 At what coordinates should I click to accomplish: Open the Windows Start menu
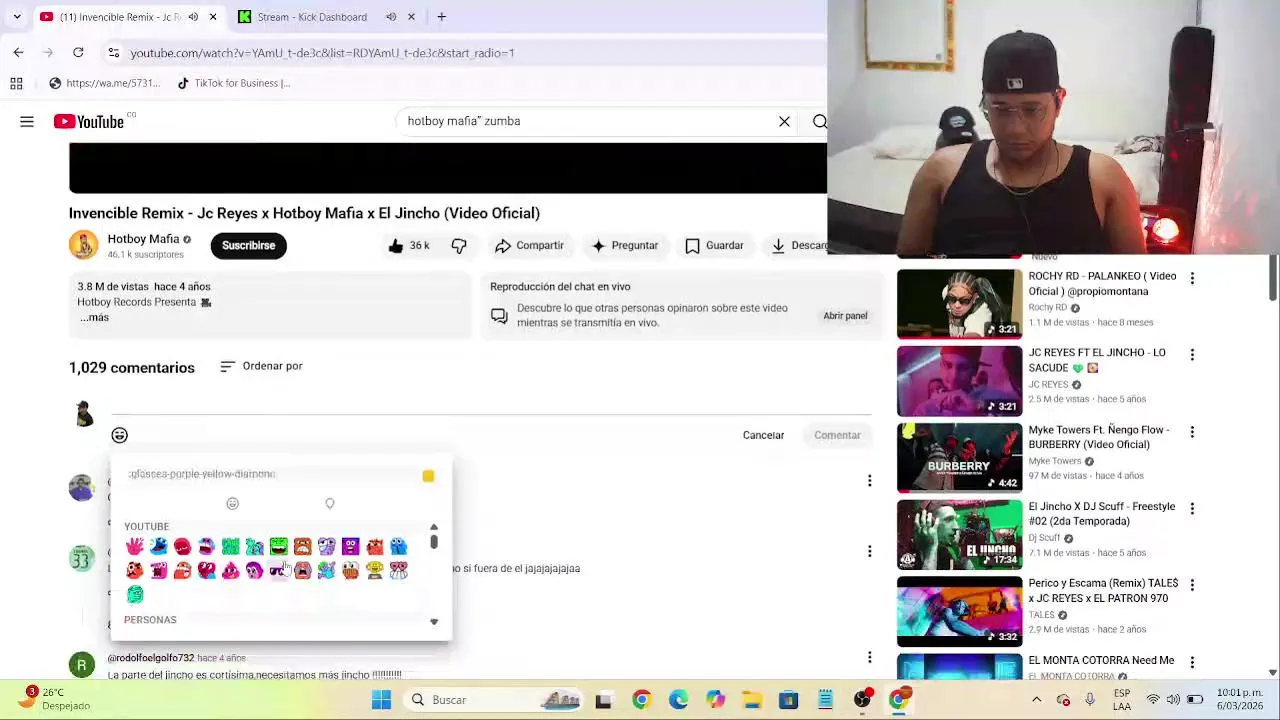[x=381, y=700]
